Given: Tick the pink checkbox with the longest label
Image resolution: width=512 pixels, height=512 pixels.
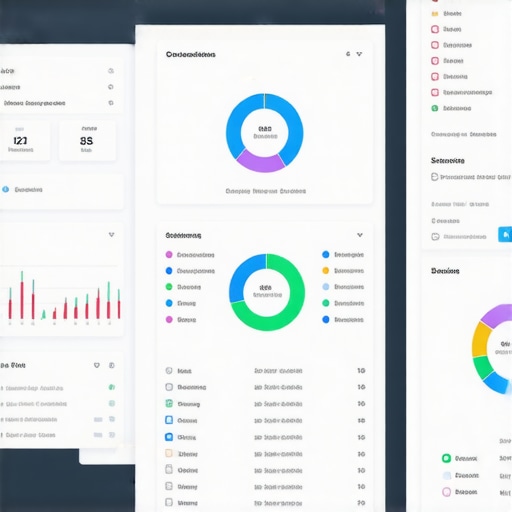Looking at the screenshot, I should [x=435, y=92].
